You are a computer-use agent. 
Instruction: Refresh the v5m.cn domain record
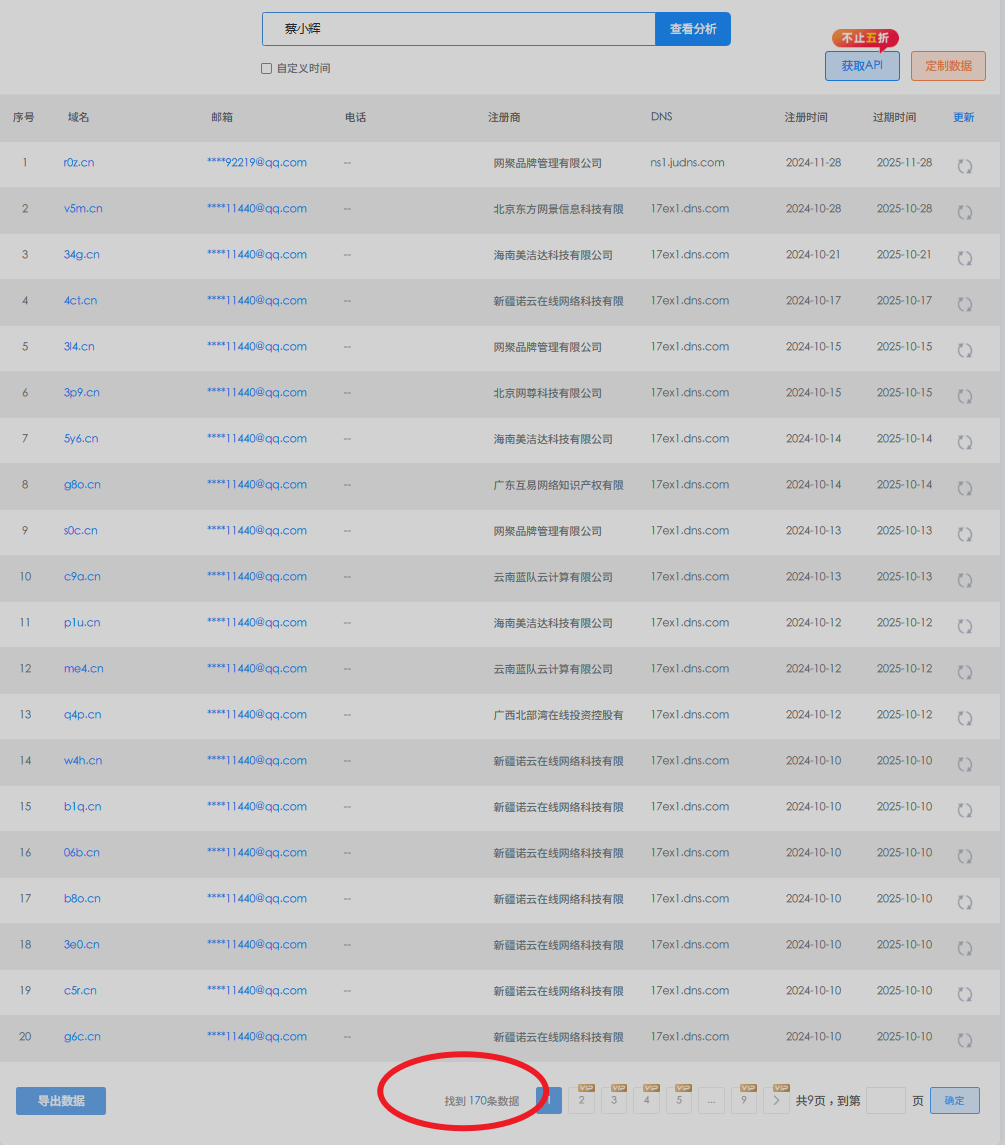click(x=965, y=212)
